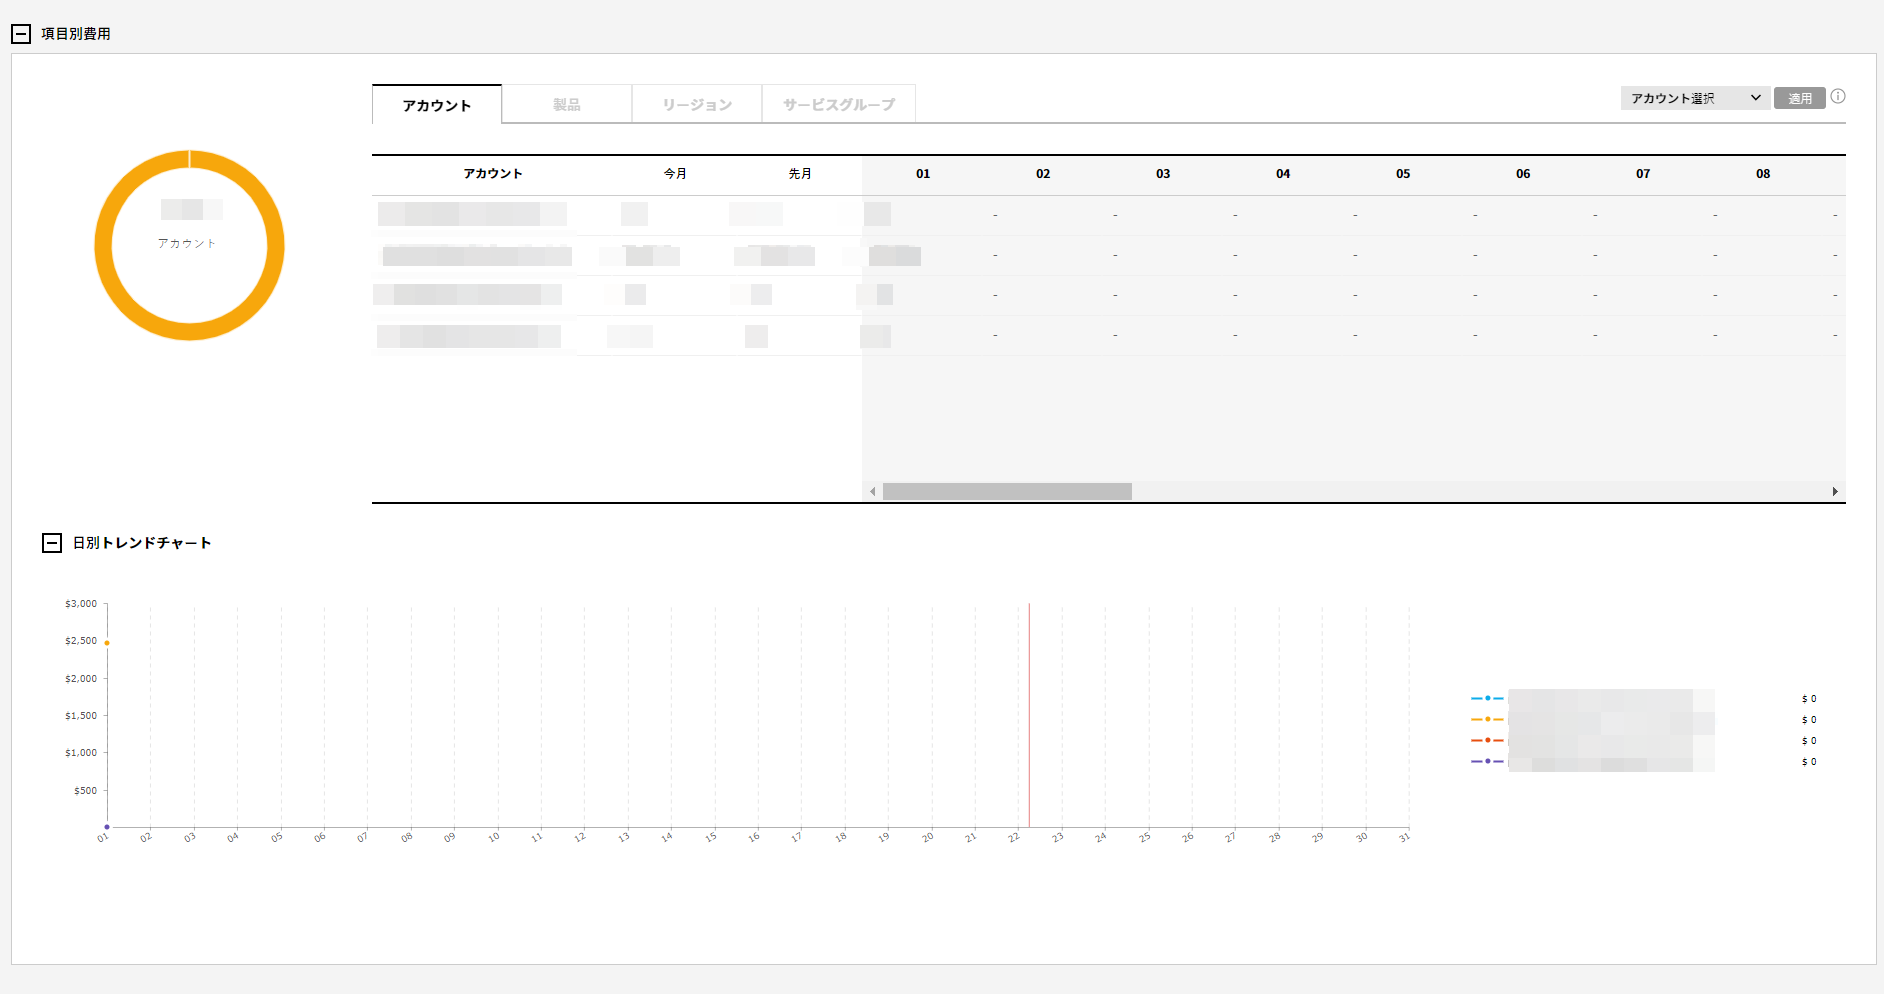Screen dimensions: 1884x994
Task: Click the orange legend marker in the chart
Action: coord(1487,719)
